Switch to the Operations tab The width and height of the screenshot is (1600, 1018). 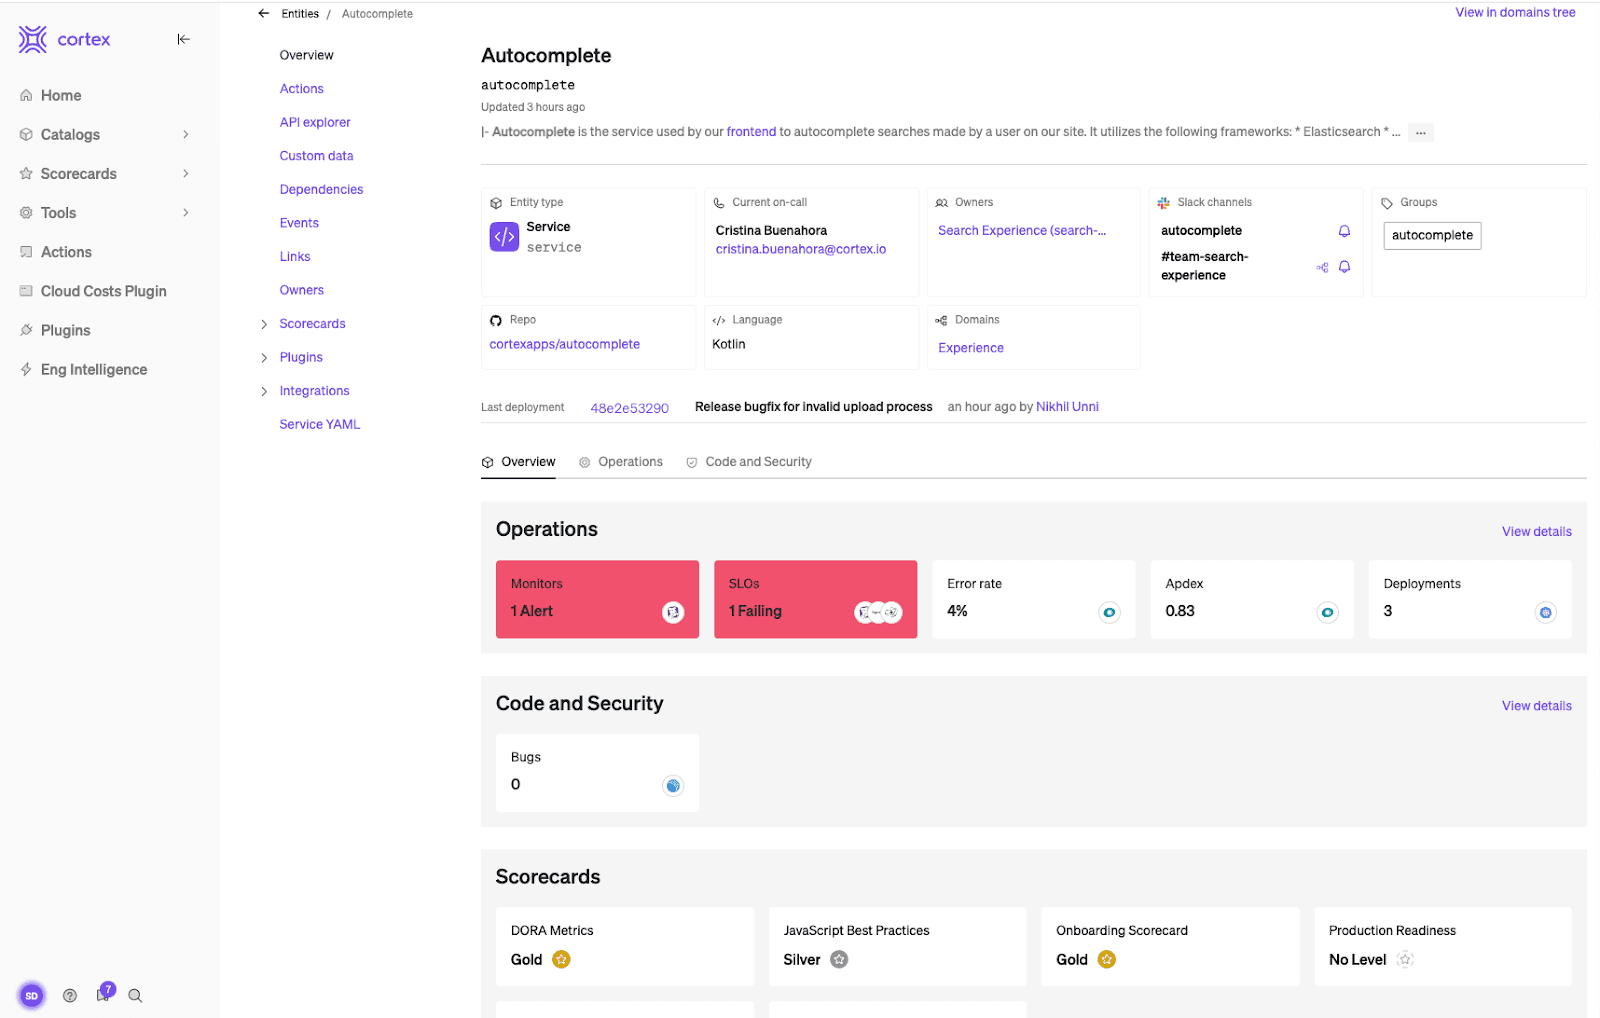click(621, 462)
